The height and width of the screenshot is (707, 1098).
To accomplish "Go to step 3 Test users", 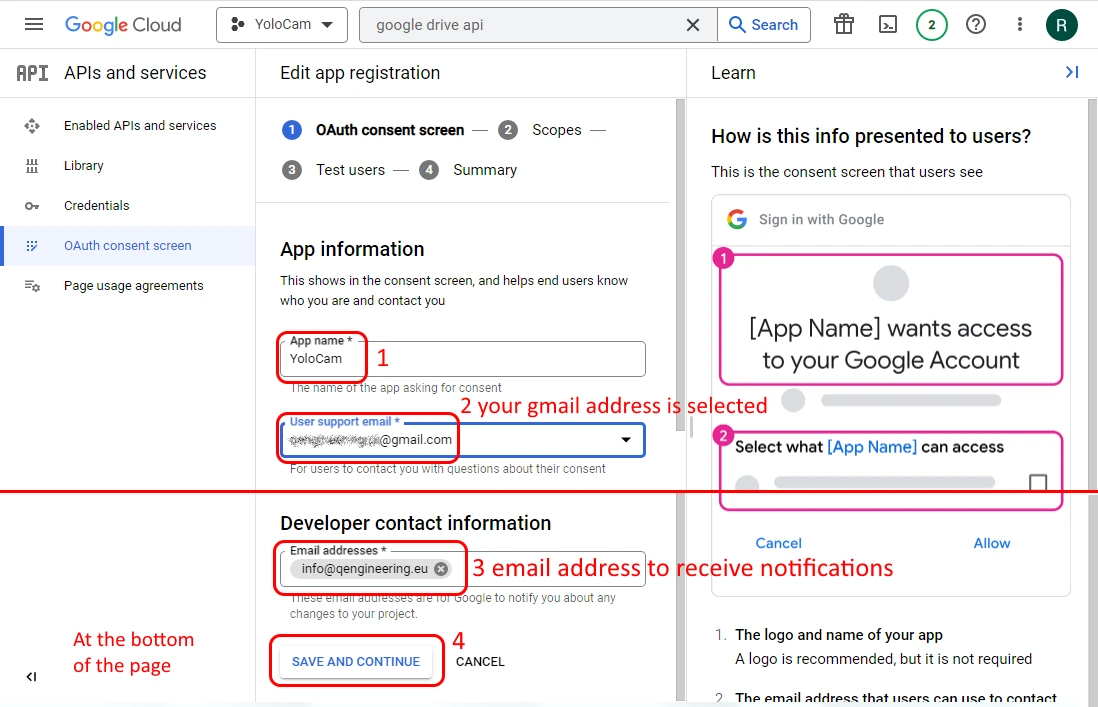I will [x=333, y=170].
